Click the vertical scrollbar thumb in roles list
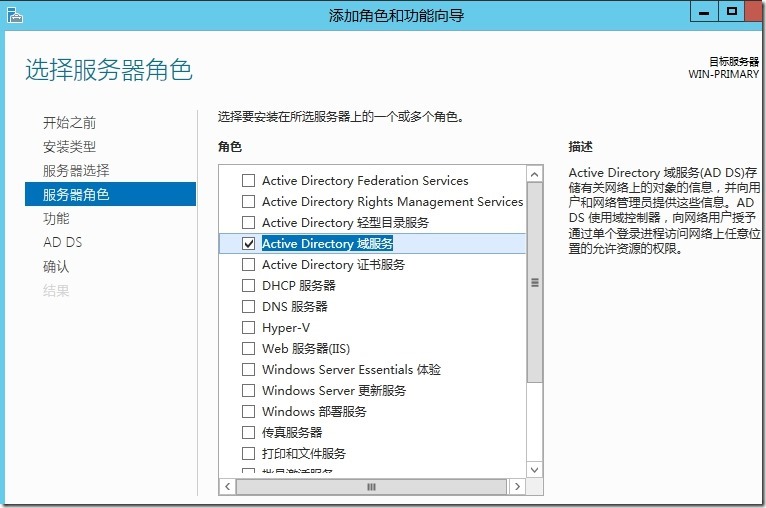766x508 pixels. 534,283
